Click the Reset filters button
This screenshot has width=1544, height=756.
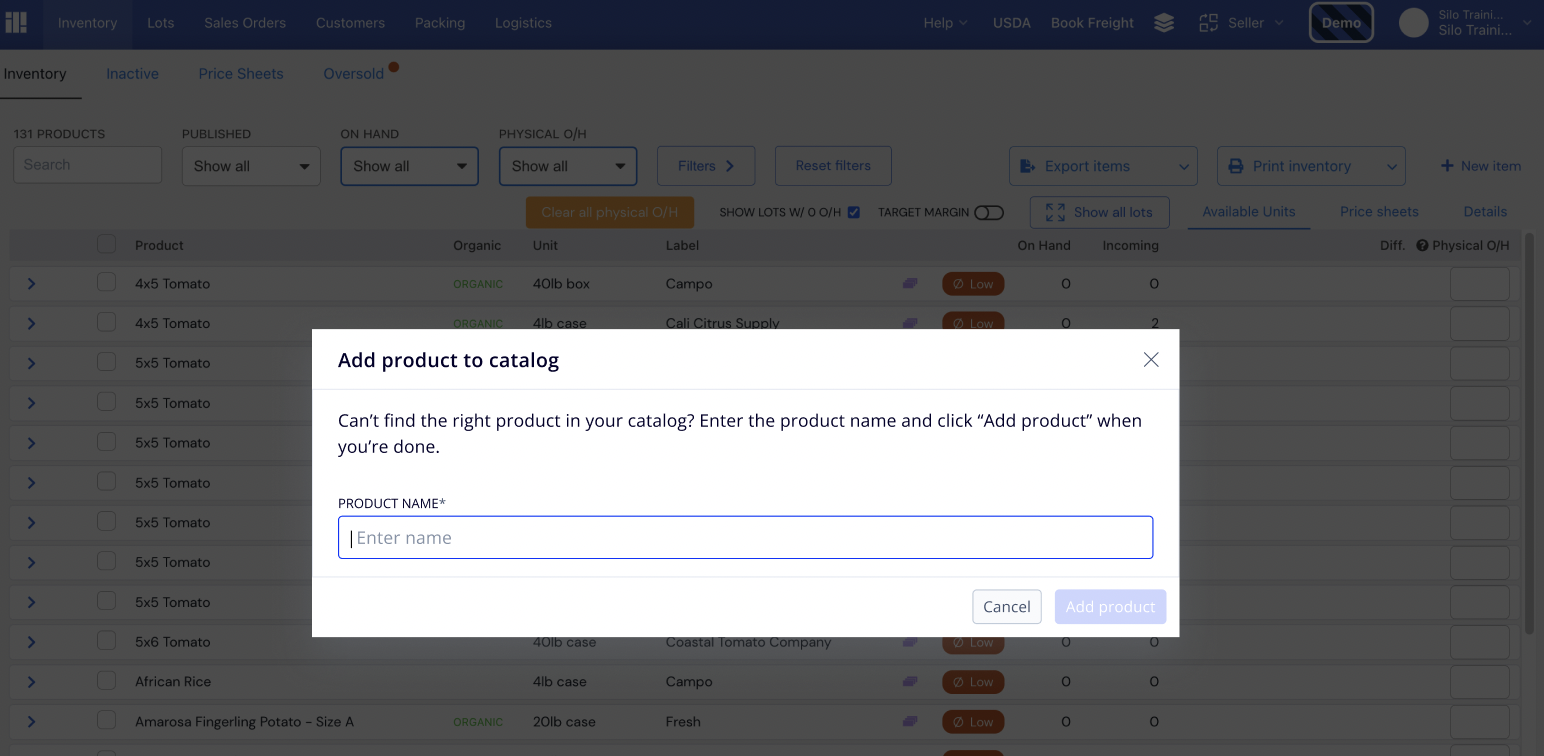[x=833, y=166]
